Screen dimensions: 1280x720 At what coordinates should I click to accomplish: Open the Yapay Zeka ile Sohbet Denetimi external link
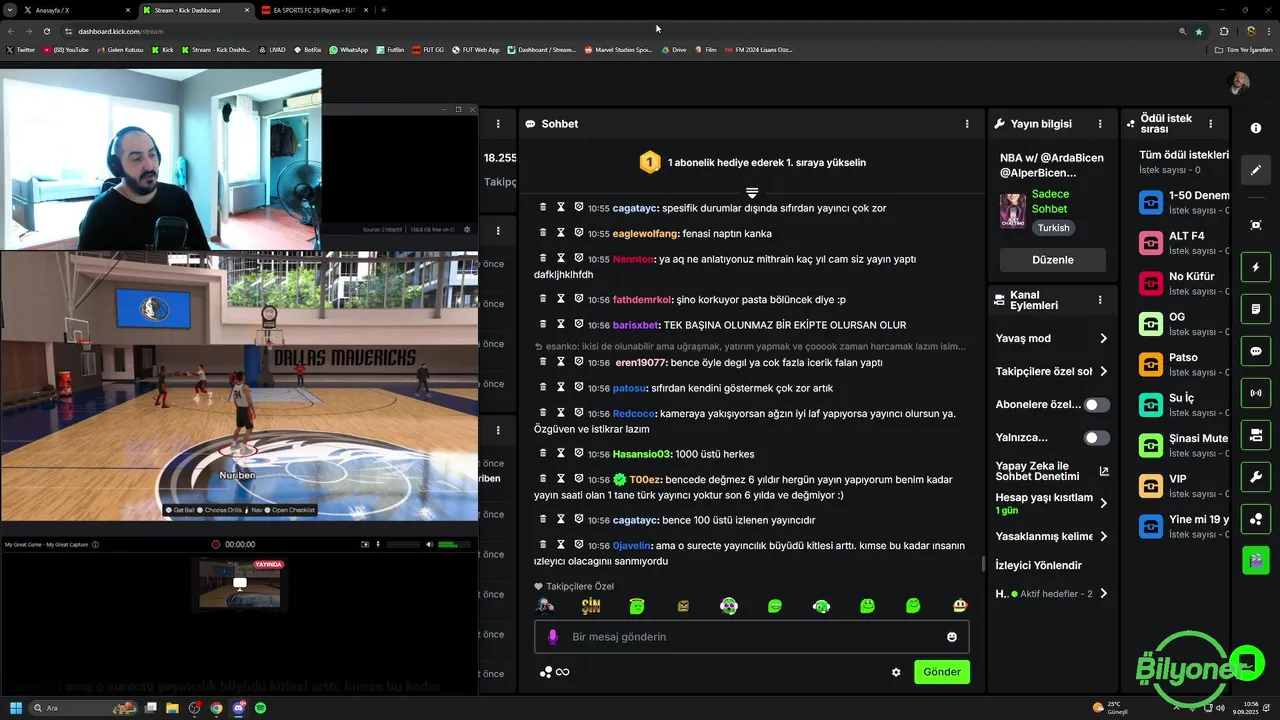(1104, 471)
